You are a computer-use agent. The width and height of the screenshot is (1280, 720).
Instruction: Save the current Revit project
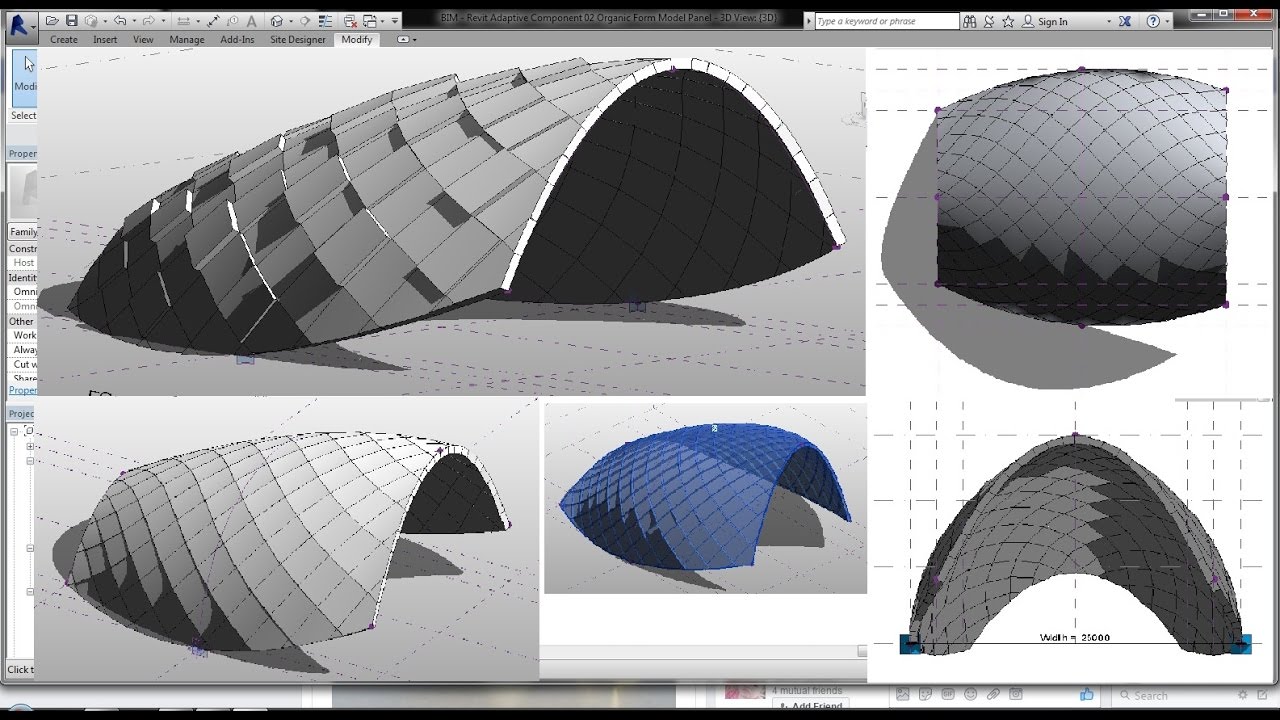pos(73,20)
